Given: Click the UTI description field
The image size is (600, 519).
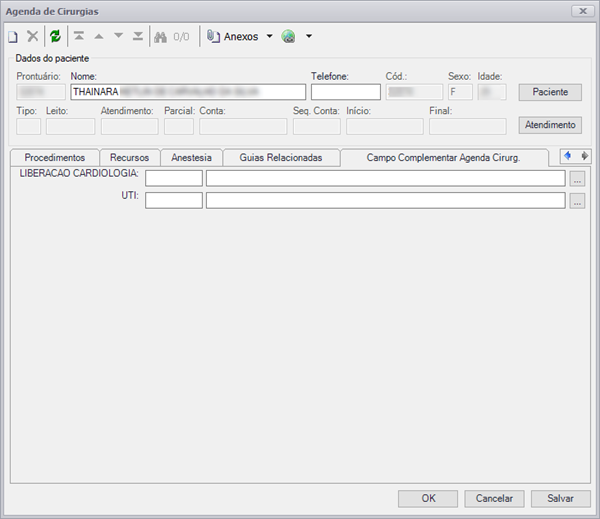Looking at the screenshot, I should point(386,201).
